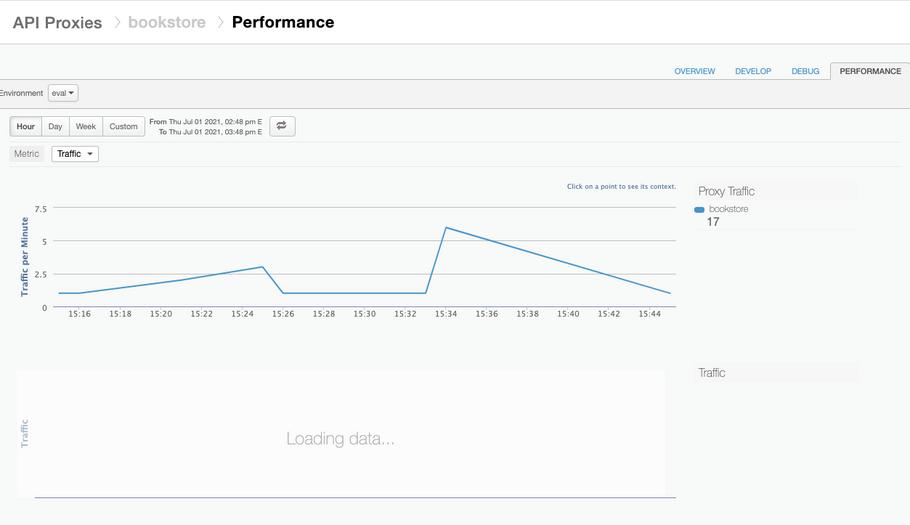Select the Hour time range
The image size is (910, 525).
pyautogui.click(x=26, y=127)
